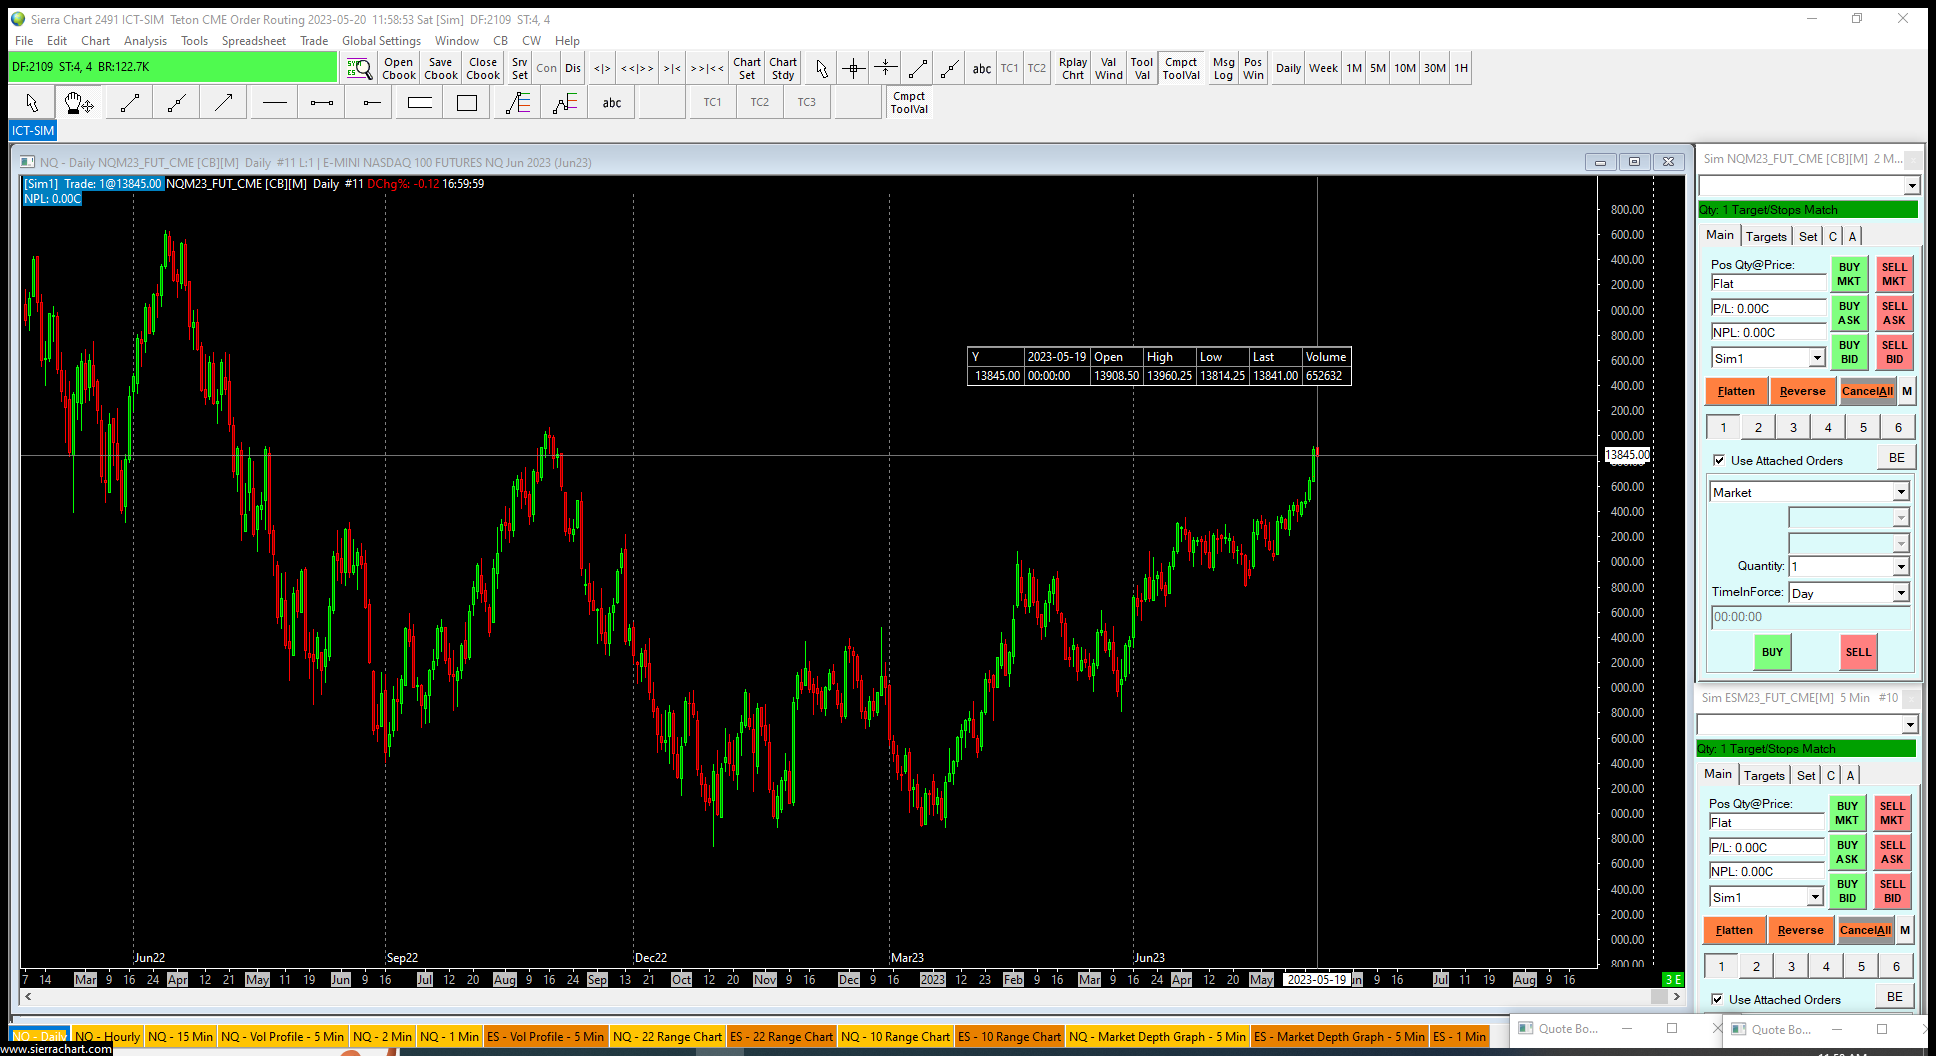
Task: Choose the square rectangle drawing tool
Action: coord(467,102)
